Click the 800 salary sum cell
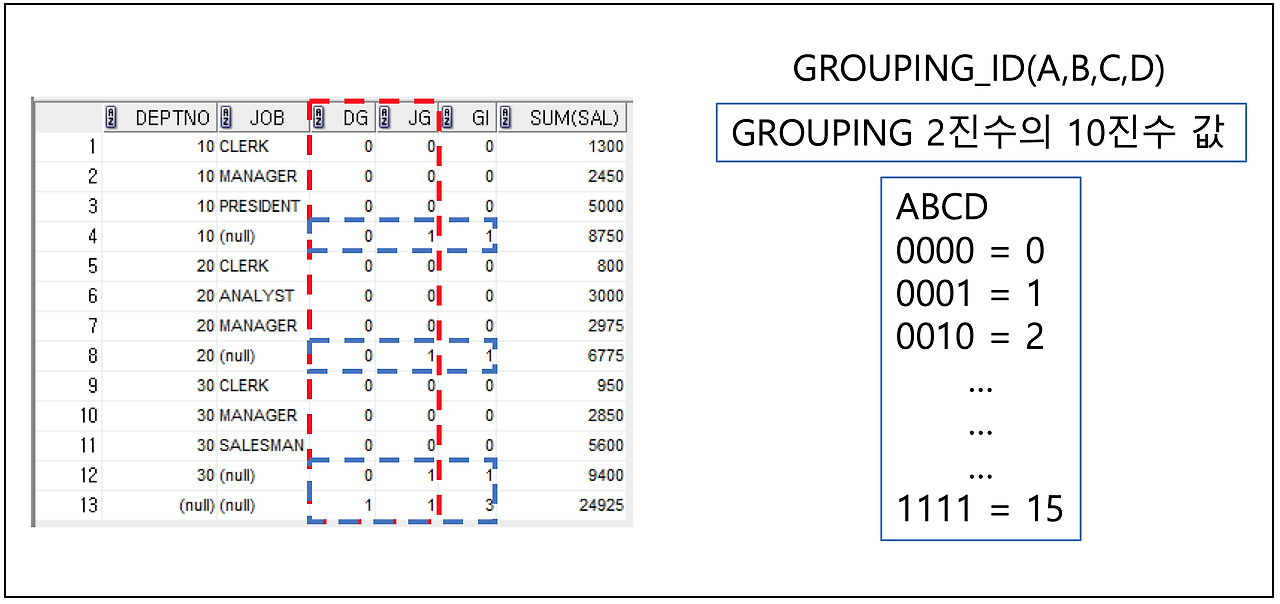 point(610,266)
